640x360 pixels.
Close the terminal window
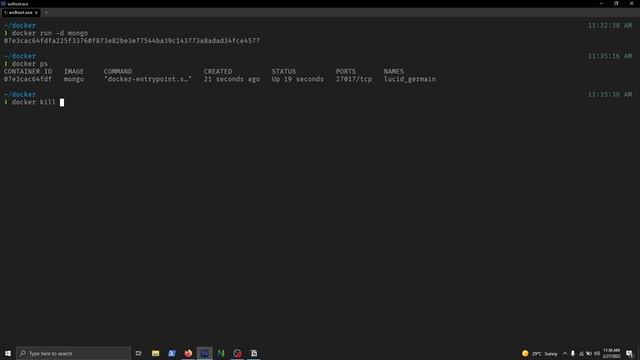tap(631, 3)
